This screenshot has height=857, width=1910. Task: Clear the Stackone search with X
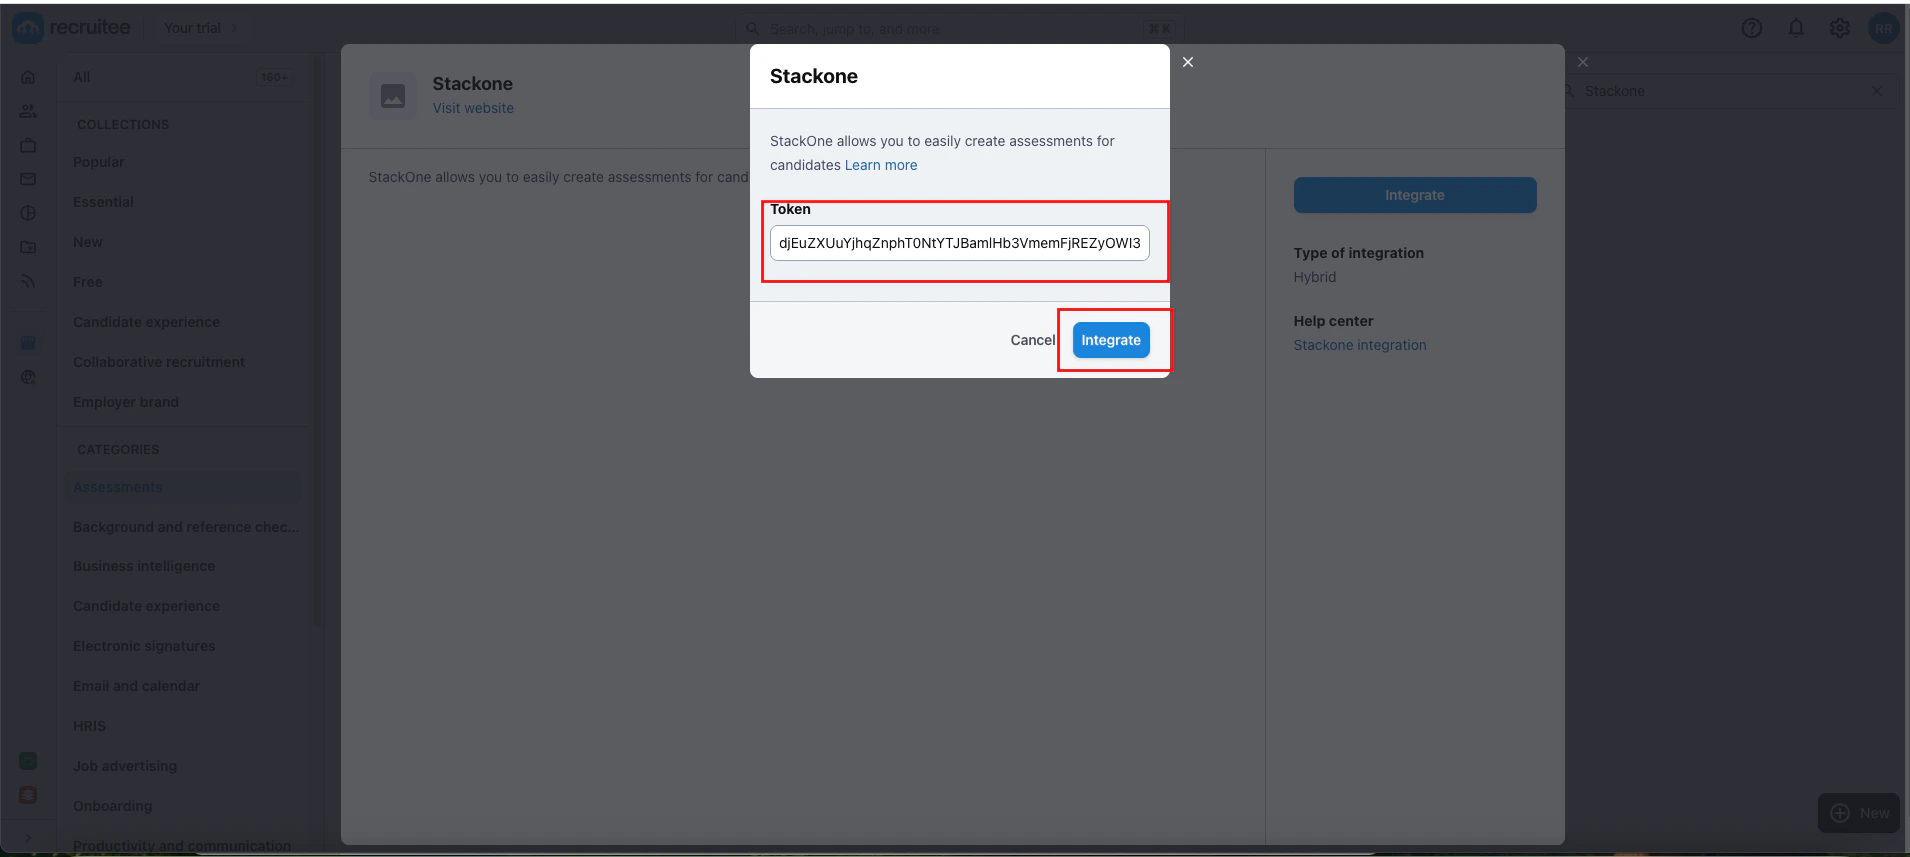coord(1877,91)
